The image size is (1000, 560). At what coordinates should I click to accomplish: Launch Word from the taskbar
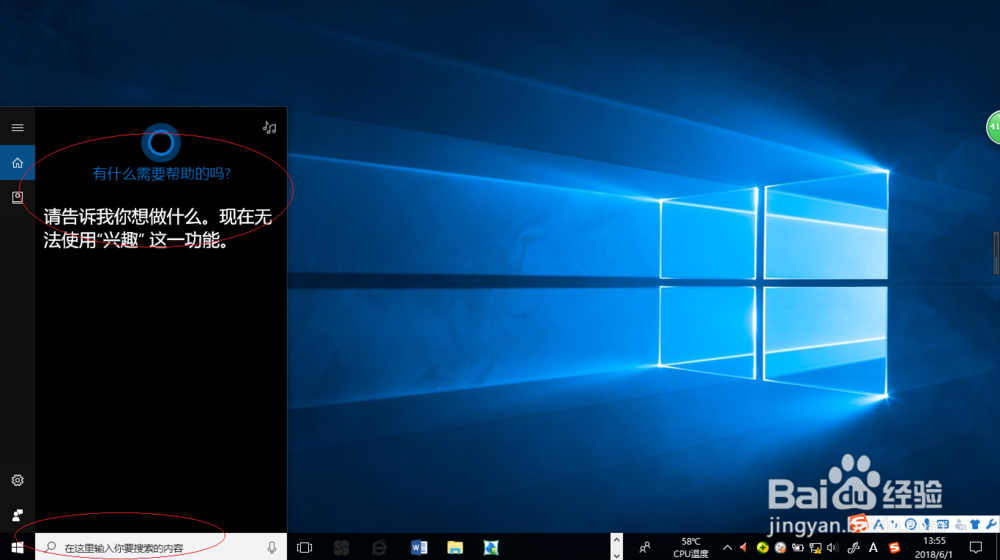coord(418,547)
